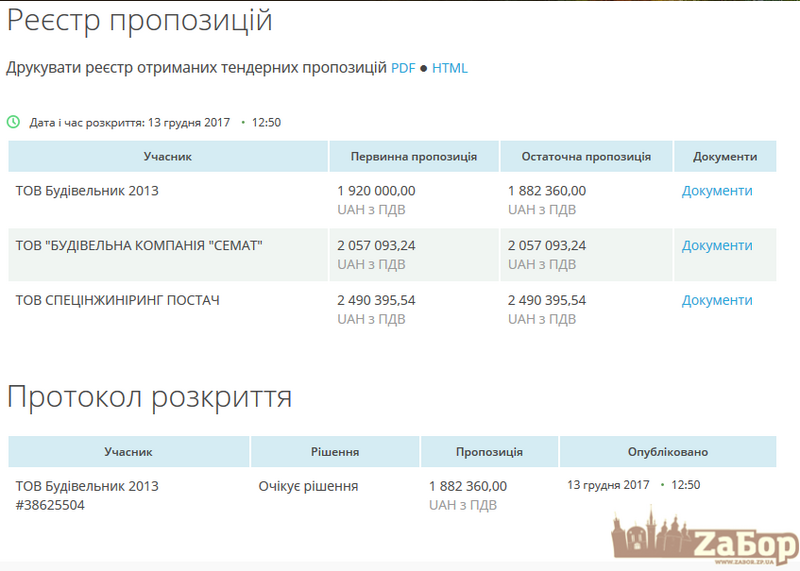The height and width of the screenshot is (571, 800).
Task: Click the Первинна пропозиція column header
Action: [413, 156]
